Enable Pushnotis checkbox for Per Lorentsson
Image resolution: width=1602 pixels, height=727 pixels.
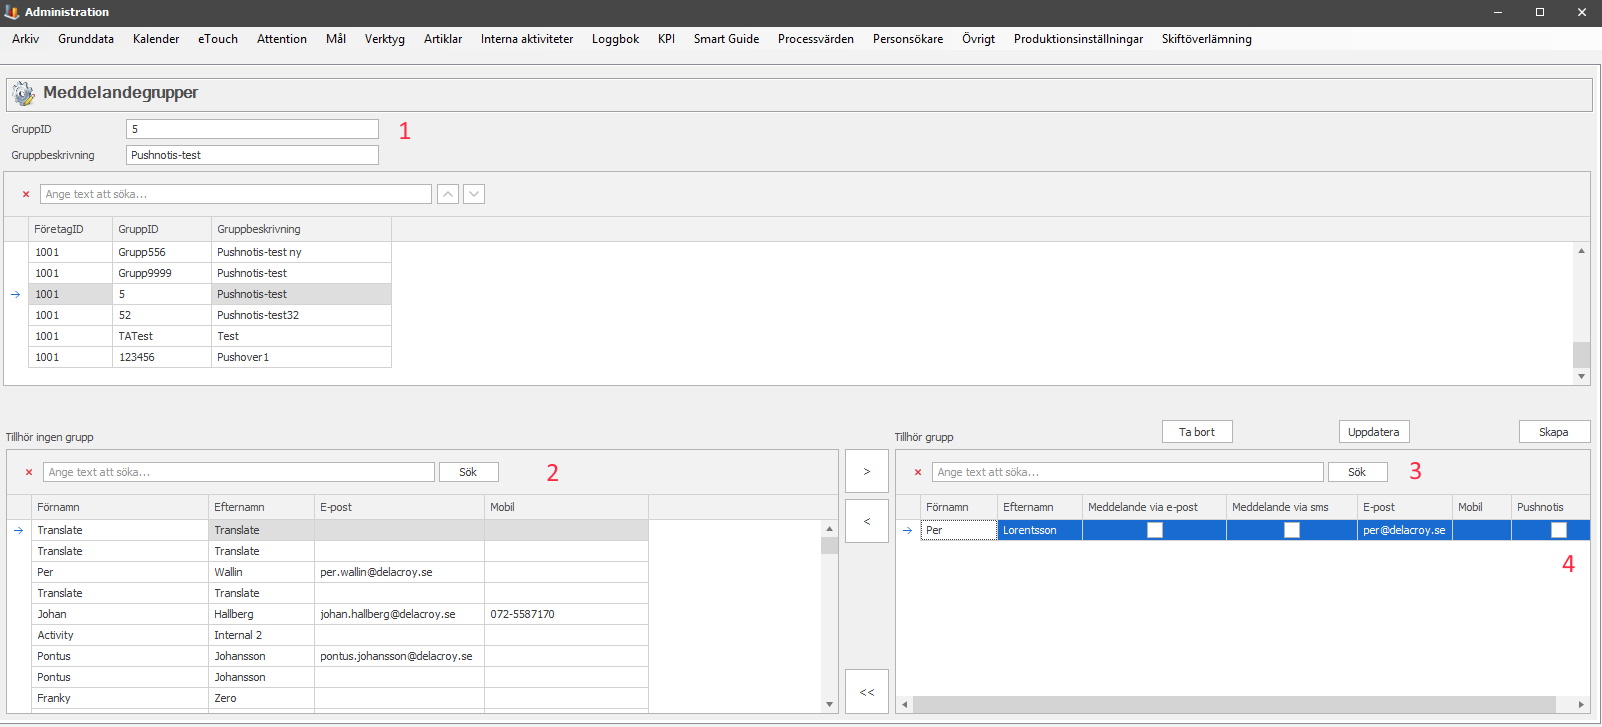[1558, 530]
